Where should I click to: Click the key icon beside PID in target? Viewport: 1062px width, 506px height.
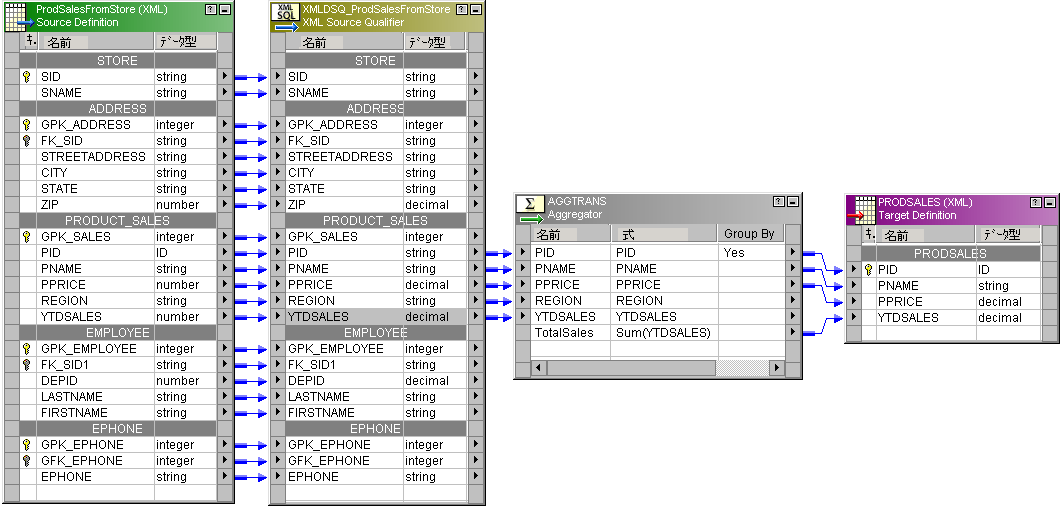coord(868,270)
